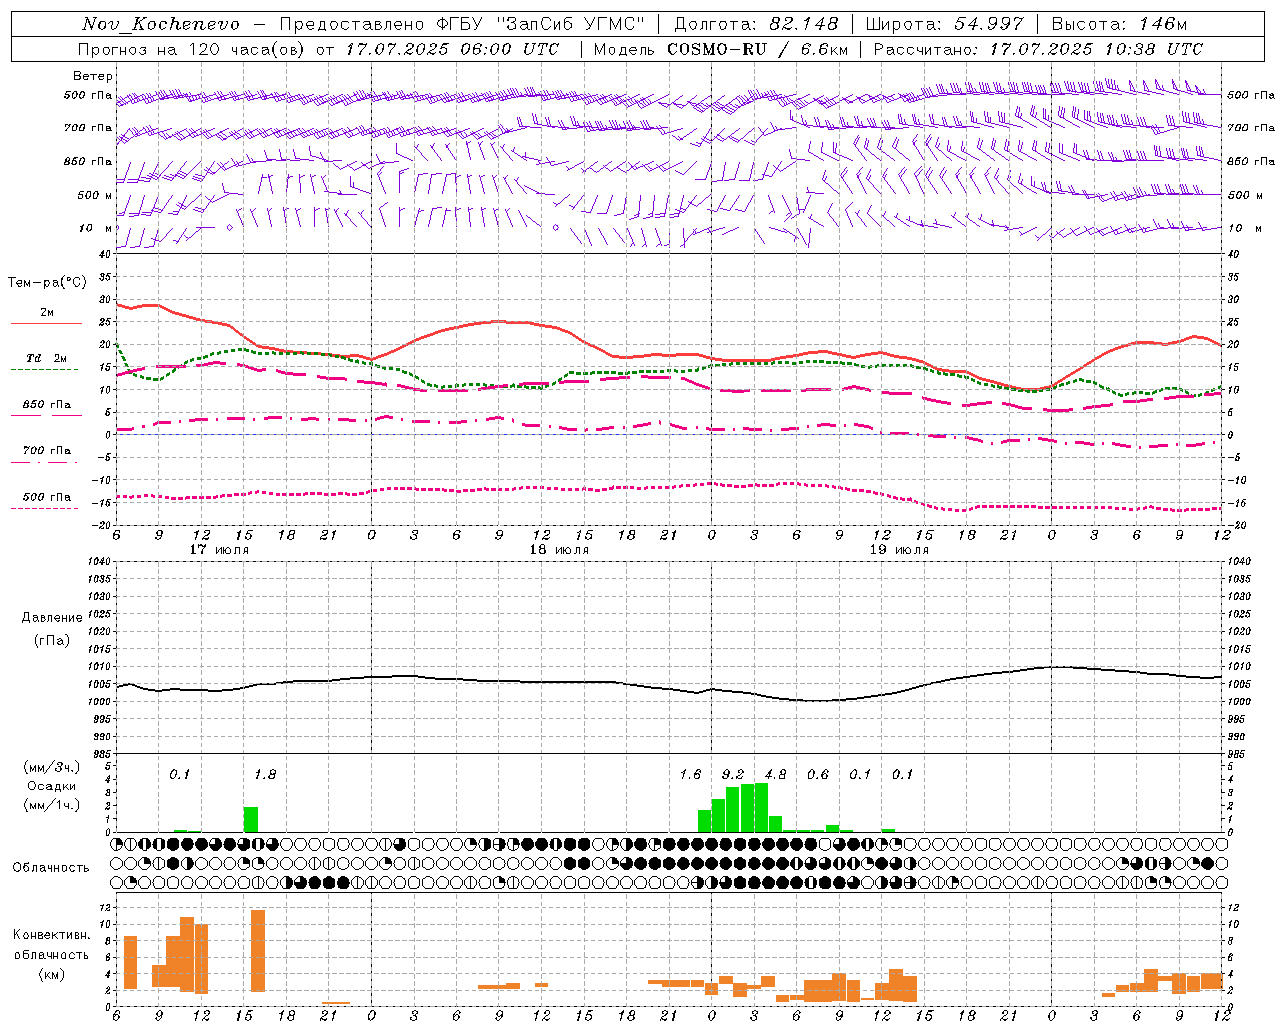Select the 1.8 precipitation total value

coord(265,774)
